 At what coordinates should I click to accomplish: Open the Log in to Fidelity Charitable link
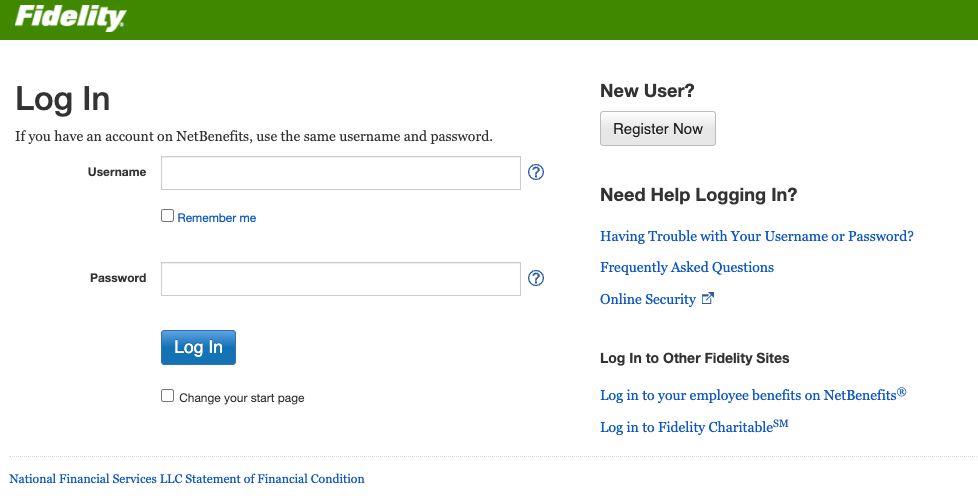694,427
